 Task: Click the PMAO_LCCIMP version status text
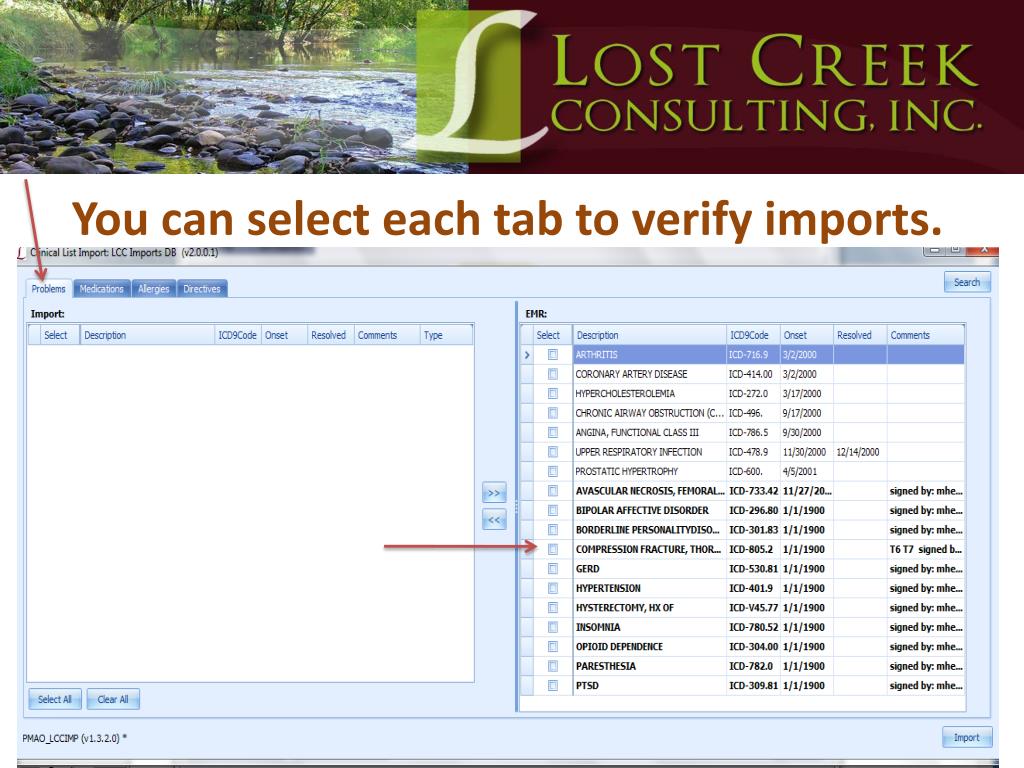(74, 738)
